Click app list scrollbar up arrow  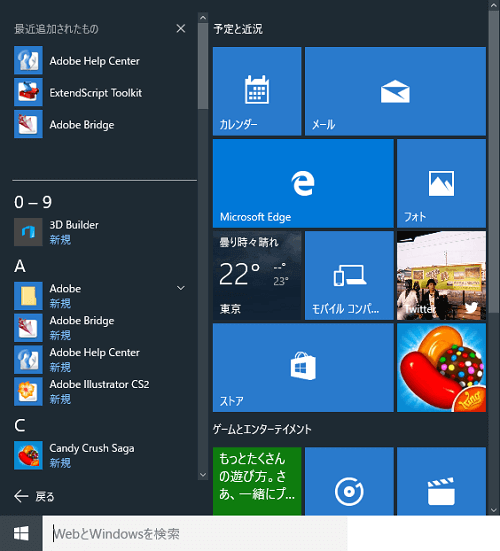pos(203,17)
